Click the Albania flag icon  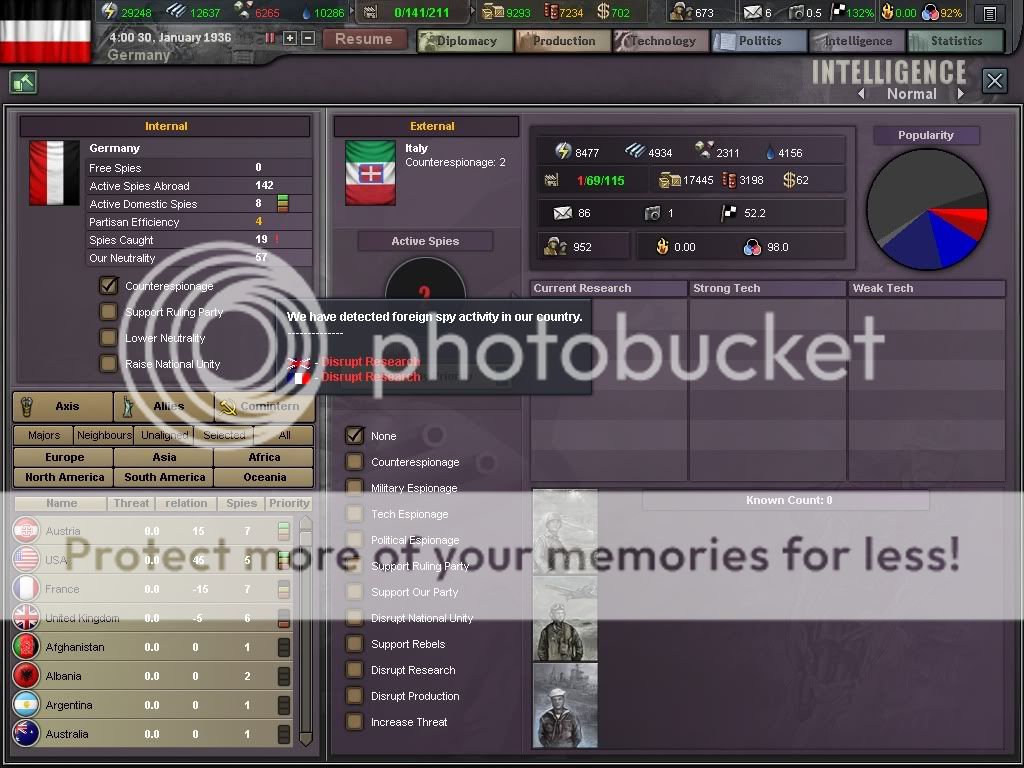point(26,676)
